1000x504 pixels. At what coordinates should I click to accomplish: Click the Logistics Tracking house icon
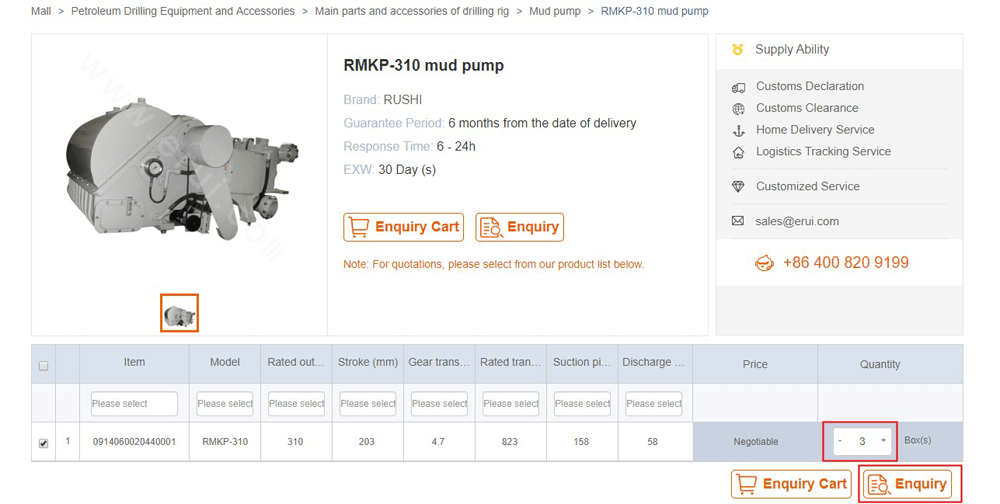point(738,152)
